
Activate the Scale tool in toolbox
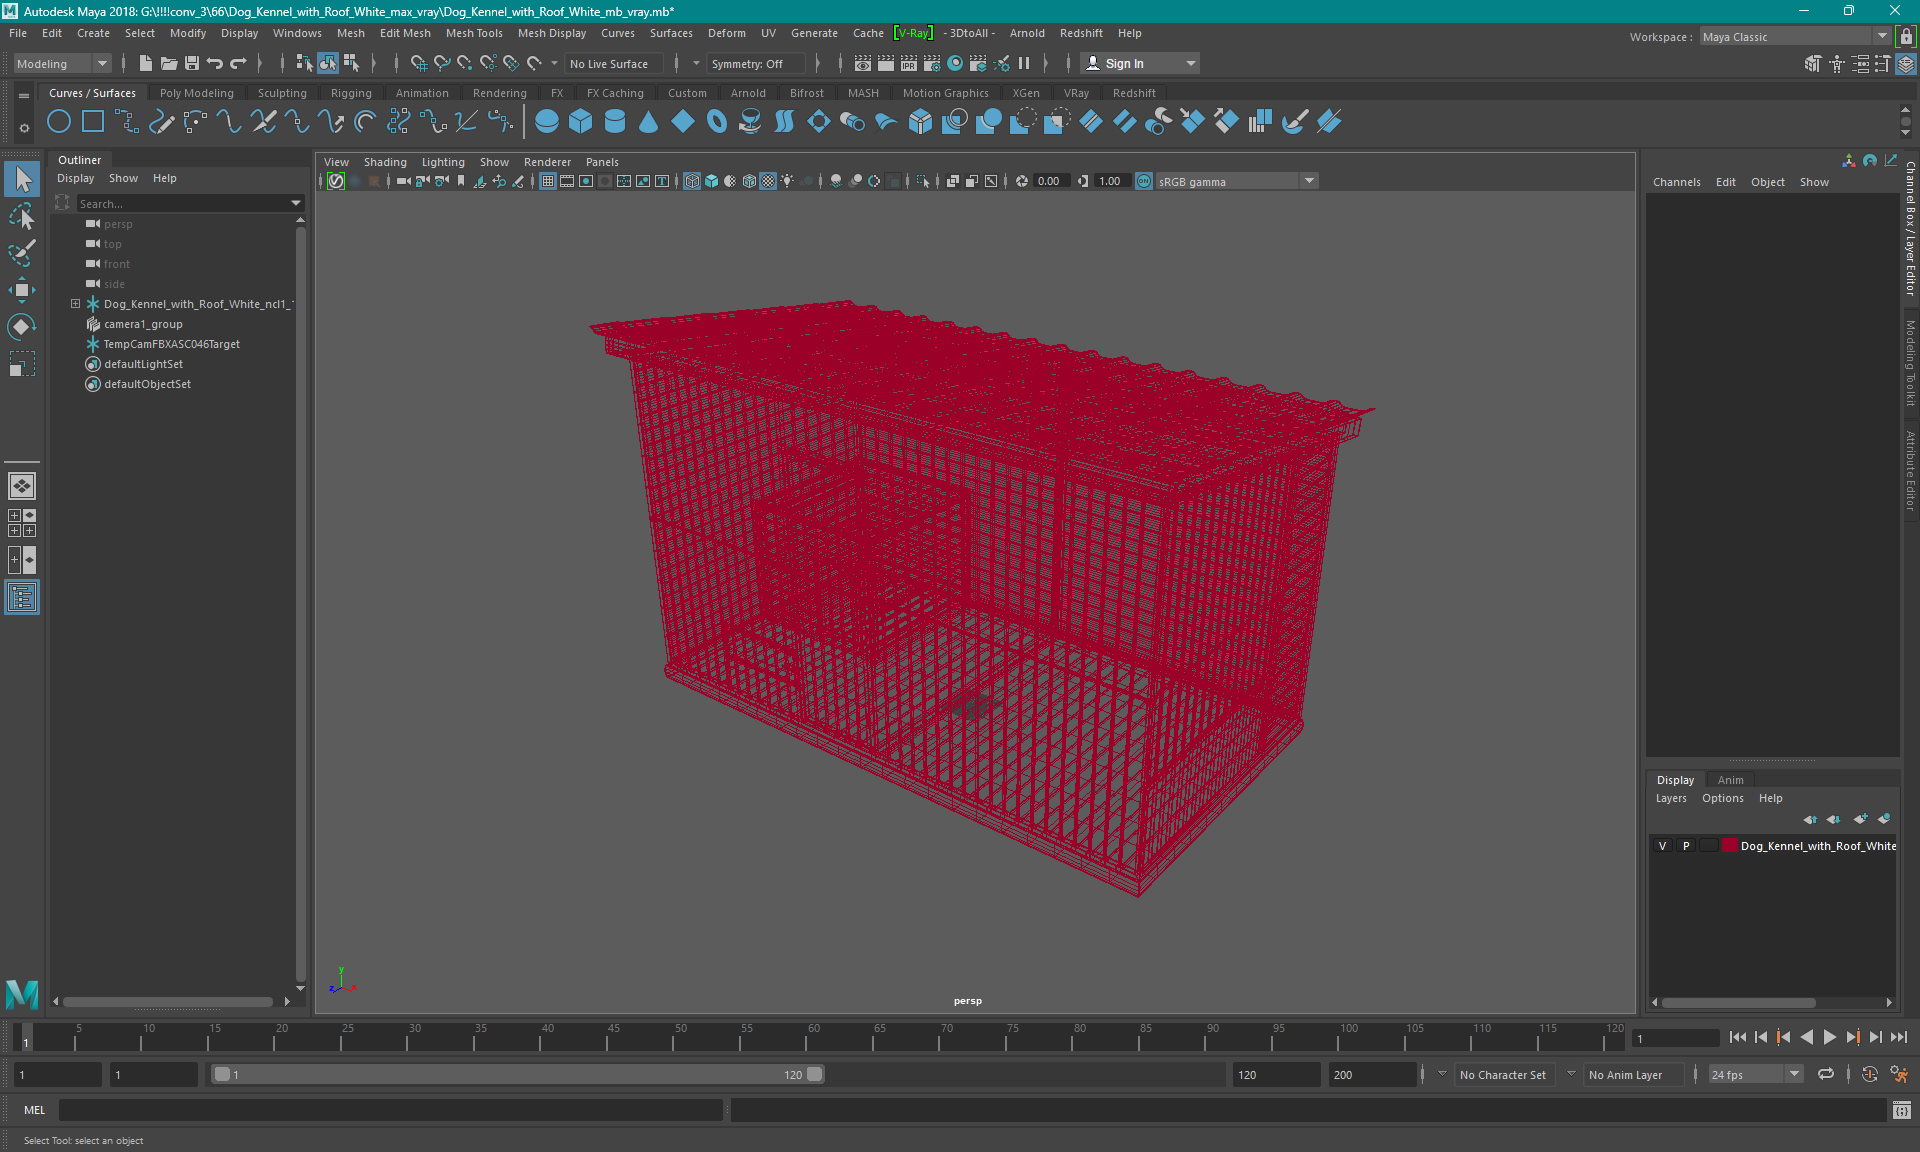click(22, 364)
